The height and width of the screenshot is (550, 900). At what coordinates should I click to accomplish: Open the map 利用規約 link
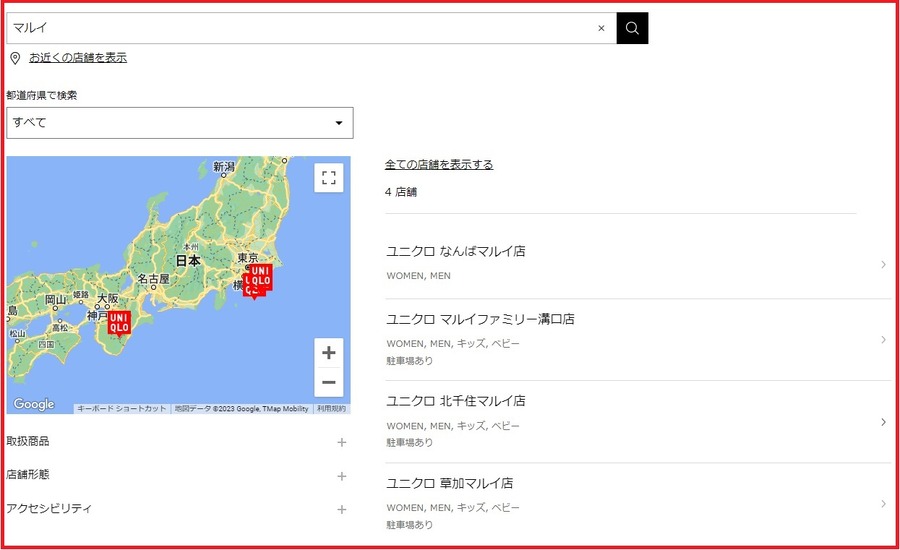point(331,409)
